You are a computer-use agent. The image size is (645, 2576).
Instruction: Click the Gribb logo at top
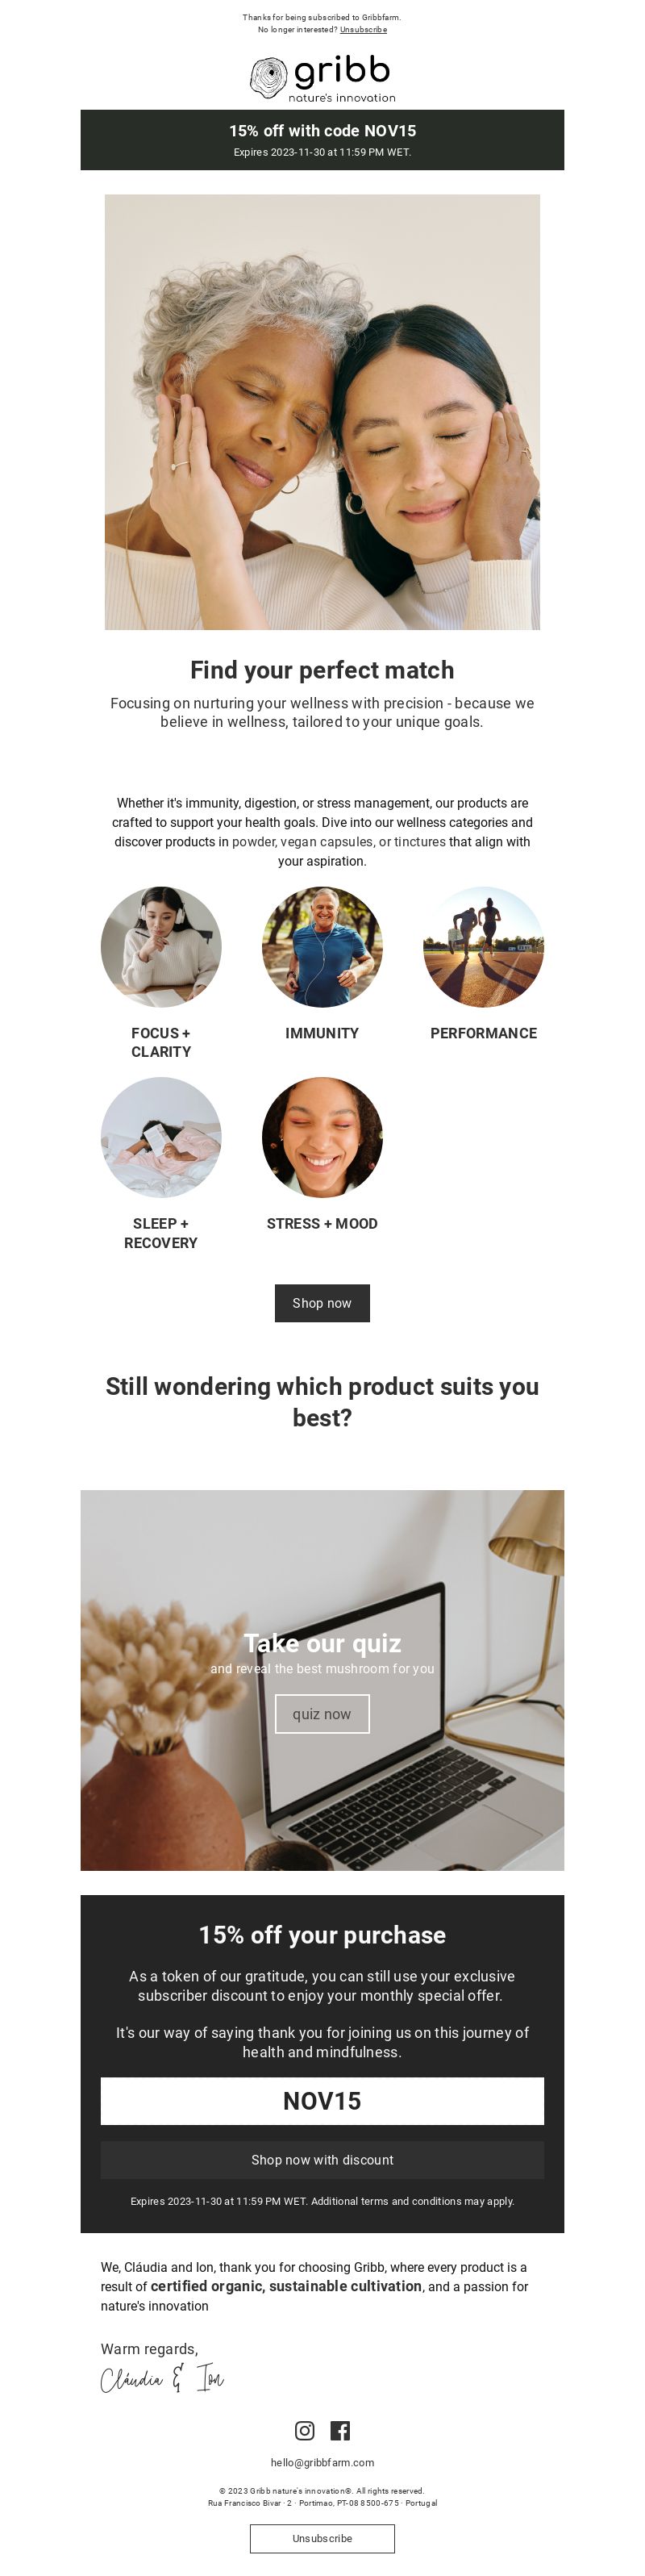pos(322,78)
